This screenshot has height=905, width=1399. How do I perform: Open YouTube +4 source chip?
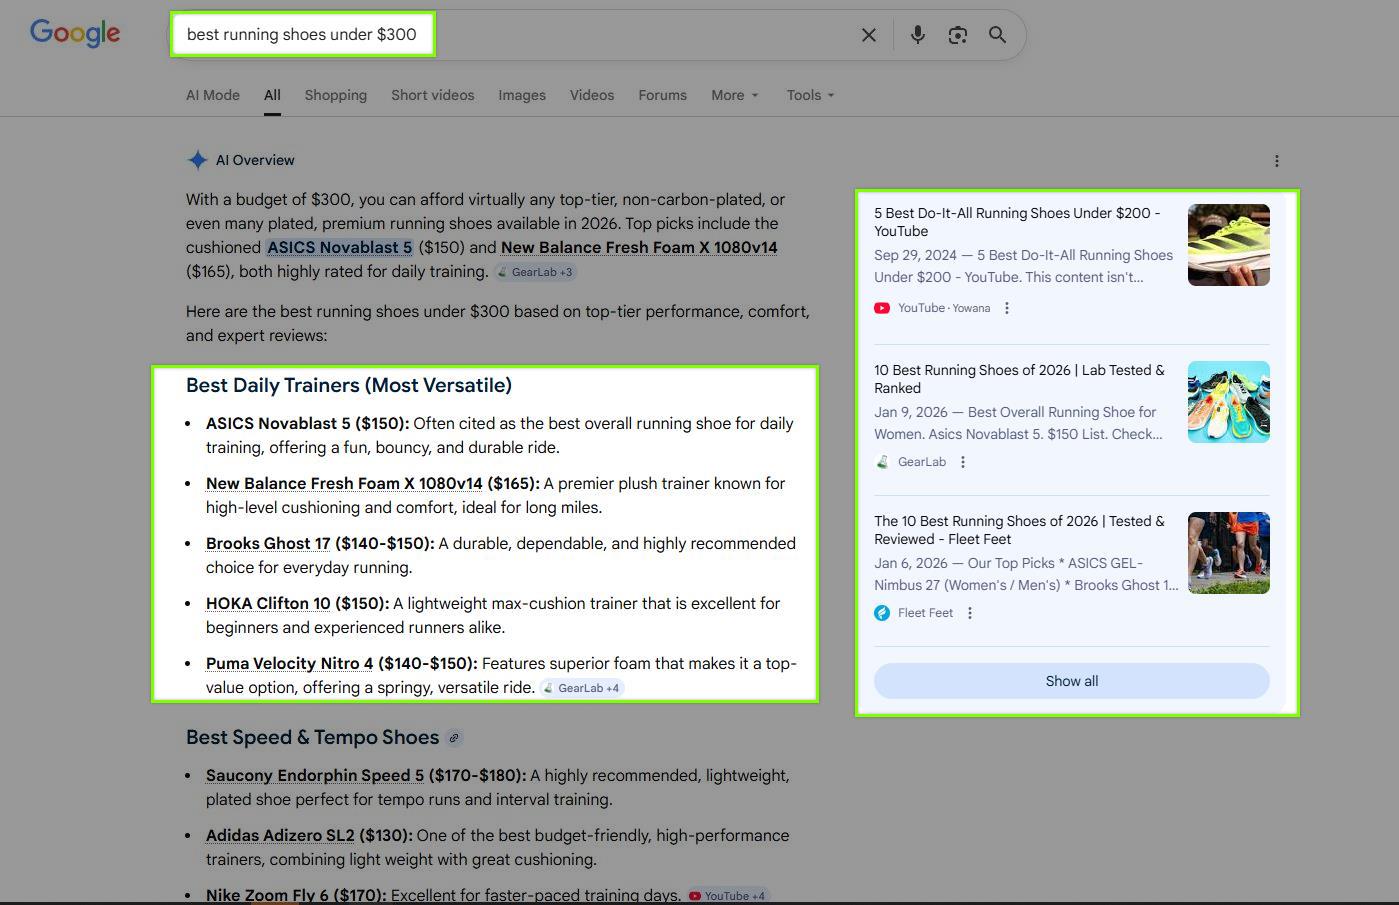pos(728,896)
